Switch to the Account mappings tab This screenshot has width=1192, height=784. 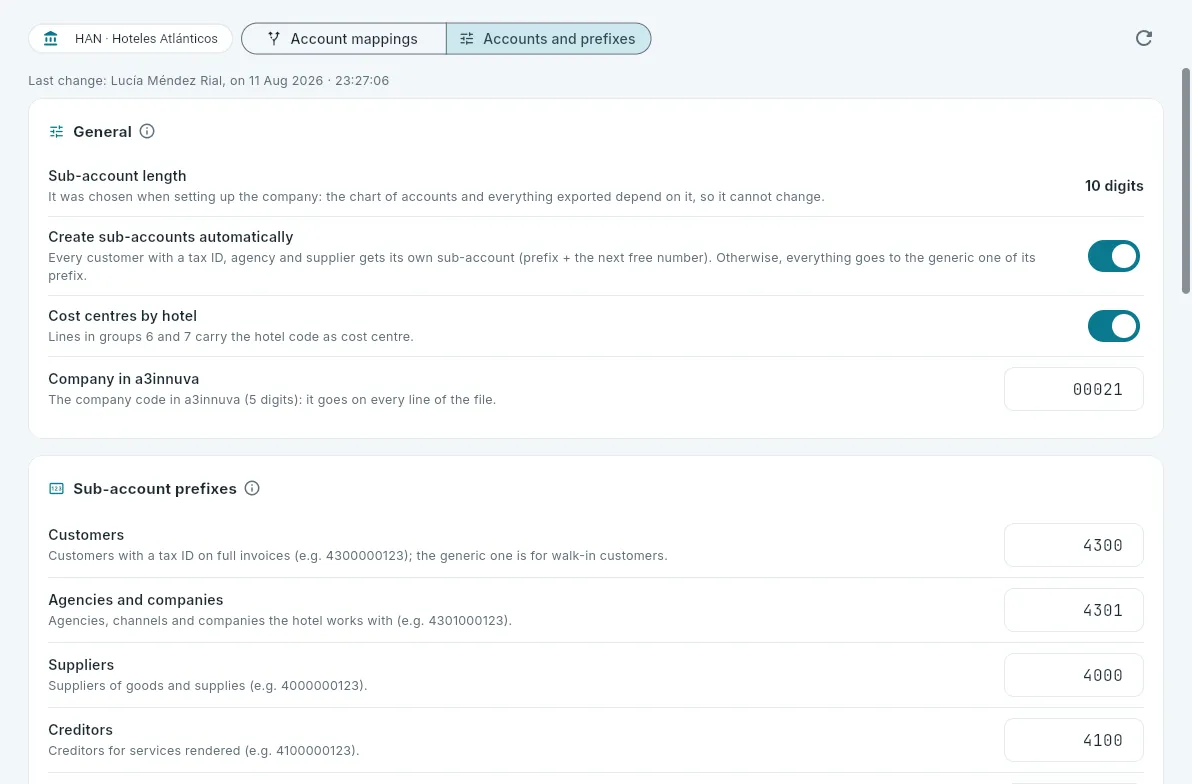coord(344,39)
